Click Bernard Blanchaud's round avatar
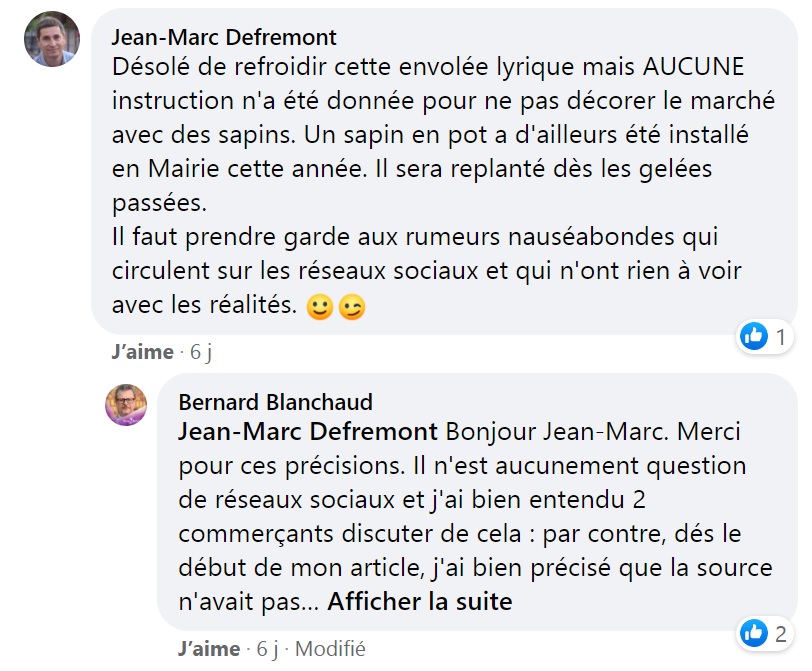This screenshot has width=812, height=671. 127,404
